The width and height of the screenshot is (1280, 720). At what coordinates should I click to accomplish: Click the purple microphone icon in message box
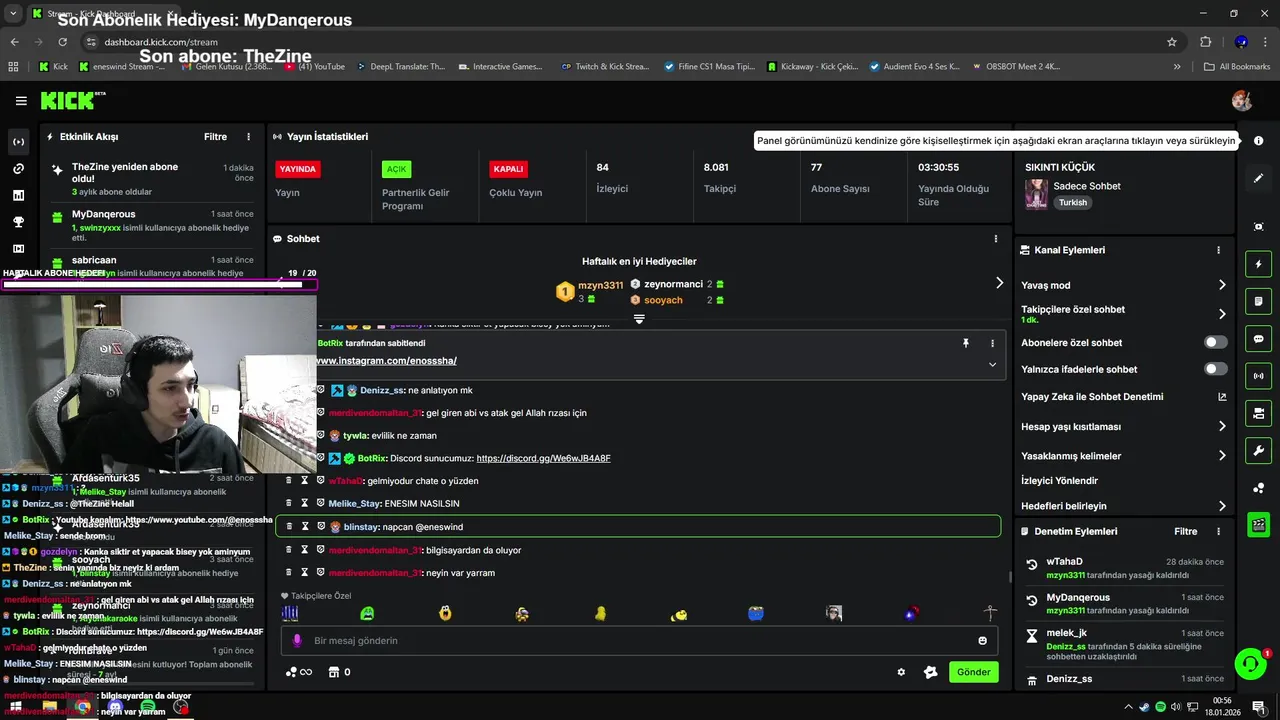[x=297, y=641]
